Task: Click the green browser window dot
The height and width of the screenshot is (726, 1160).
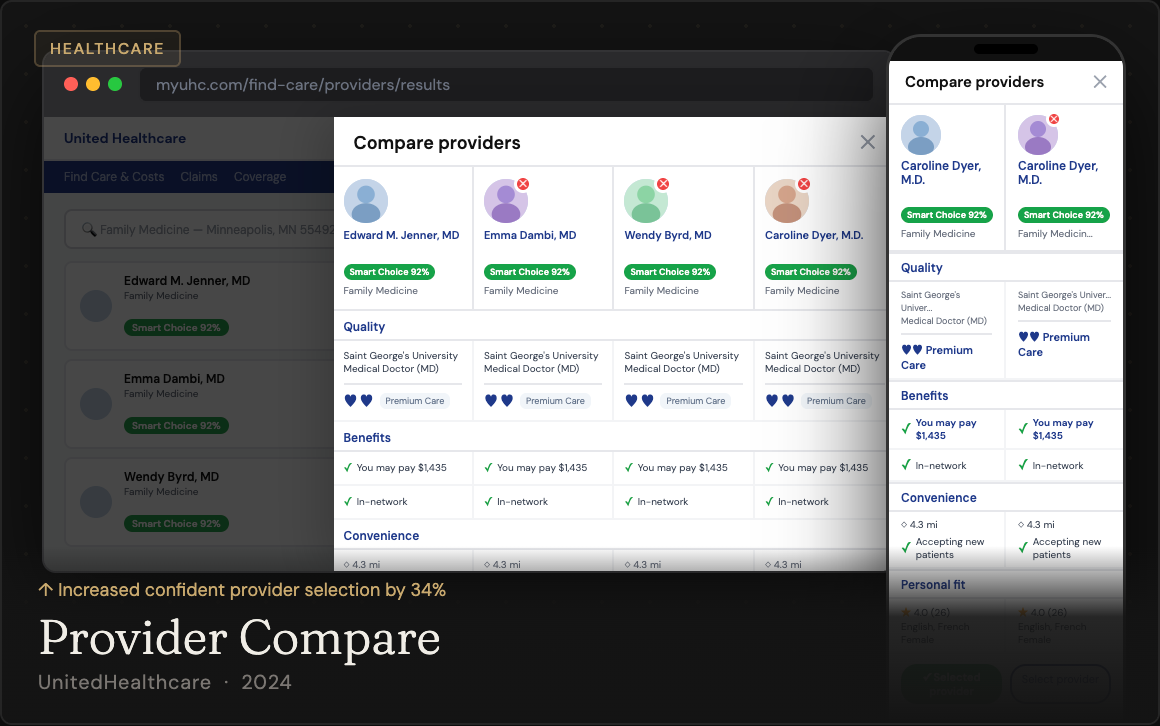Action: [x=115, y=84]
